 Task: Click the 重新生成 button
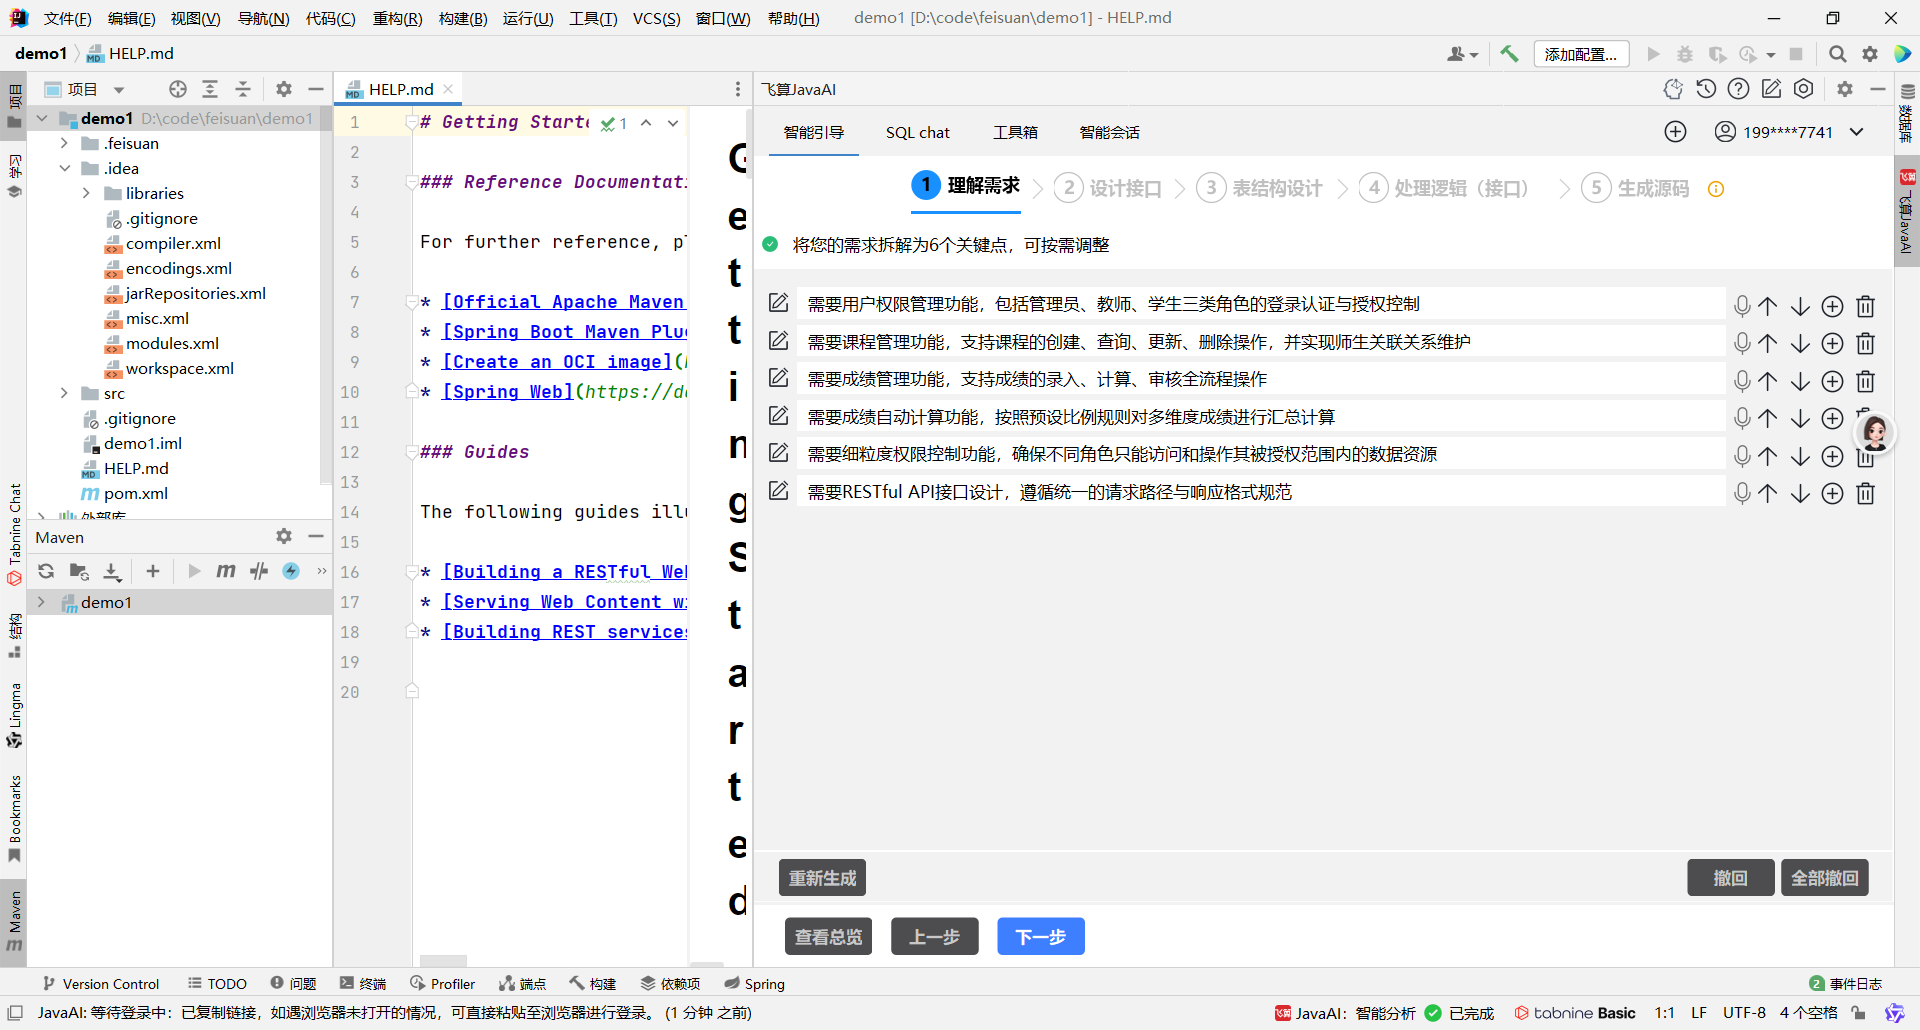point(822,878)
